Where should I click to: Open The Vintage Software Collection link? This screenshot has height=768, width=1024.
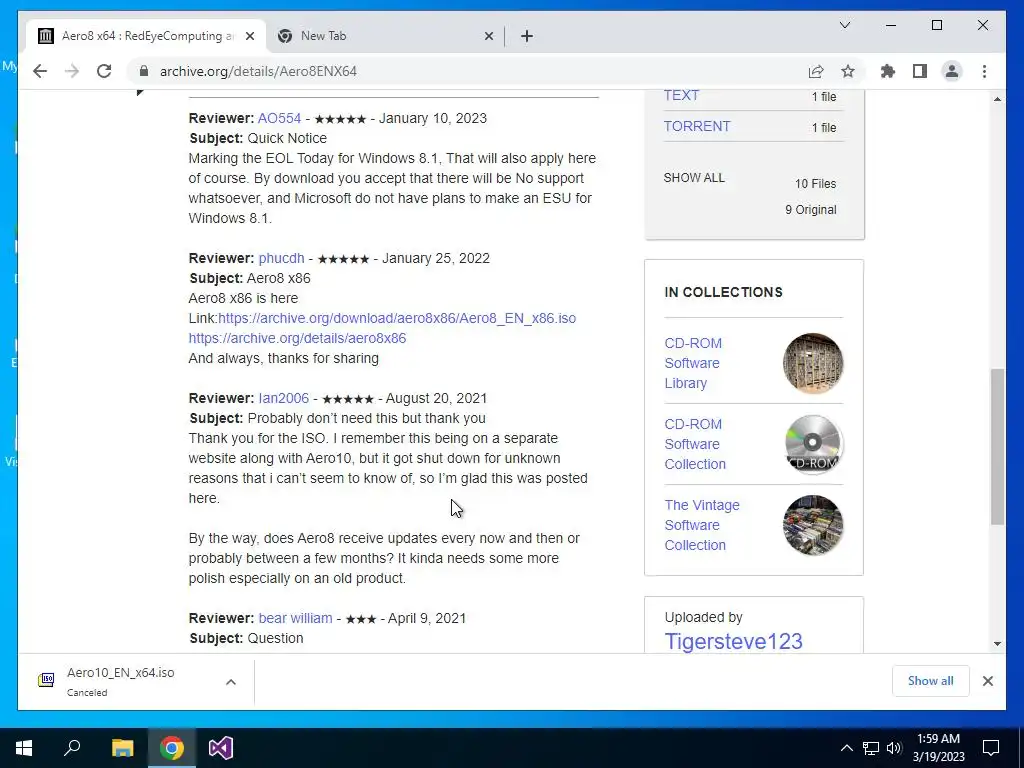point(702,525)
